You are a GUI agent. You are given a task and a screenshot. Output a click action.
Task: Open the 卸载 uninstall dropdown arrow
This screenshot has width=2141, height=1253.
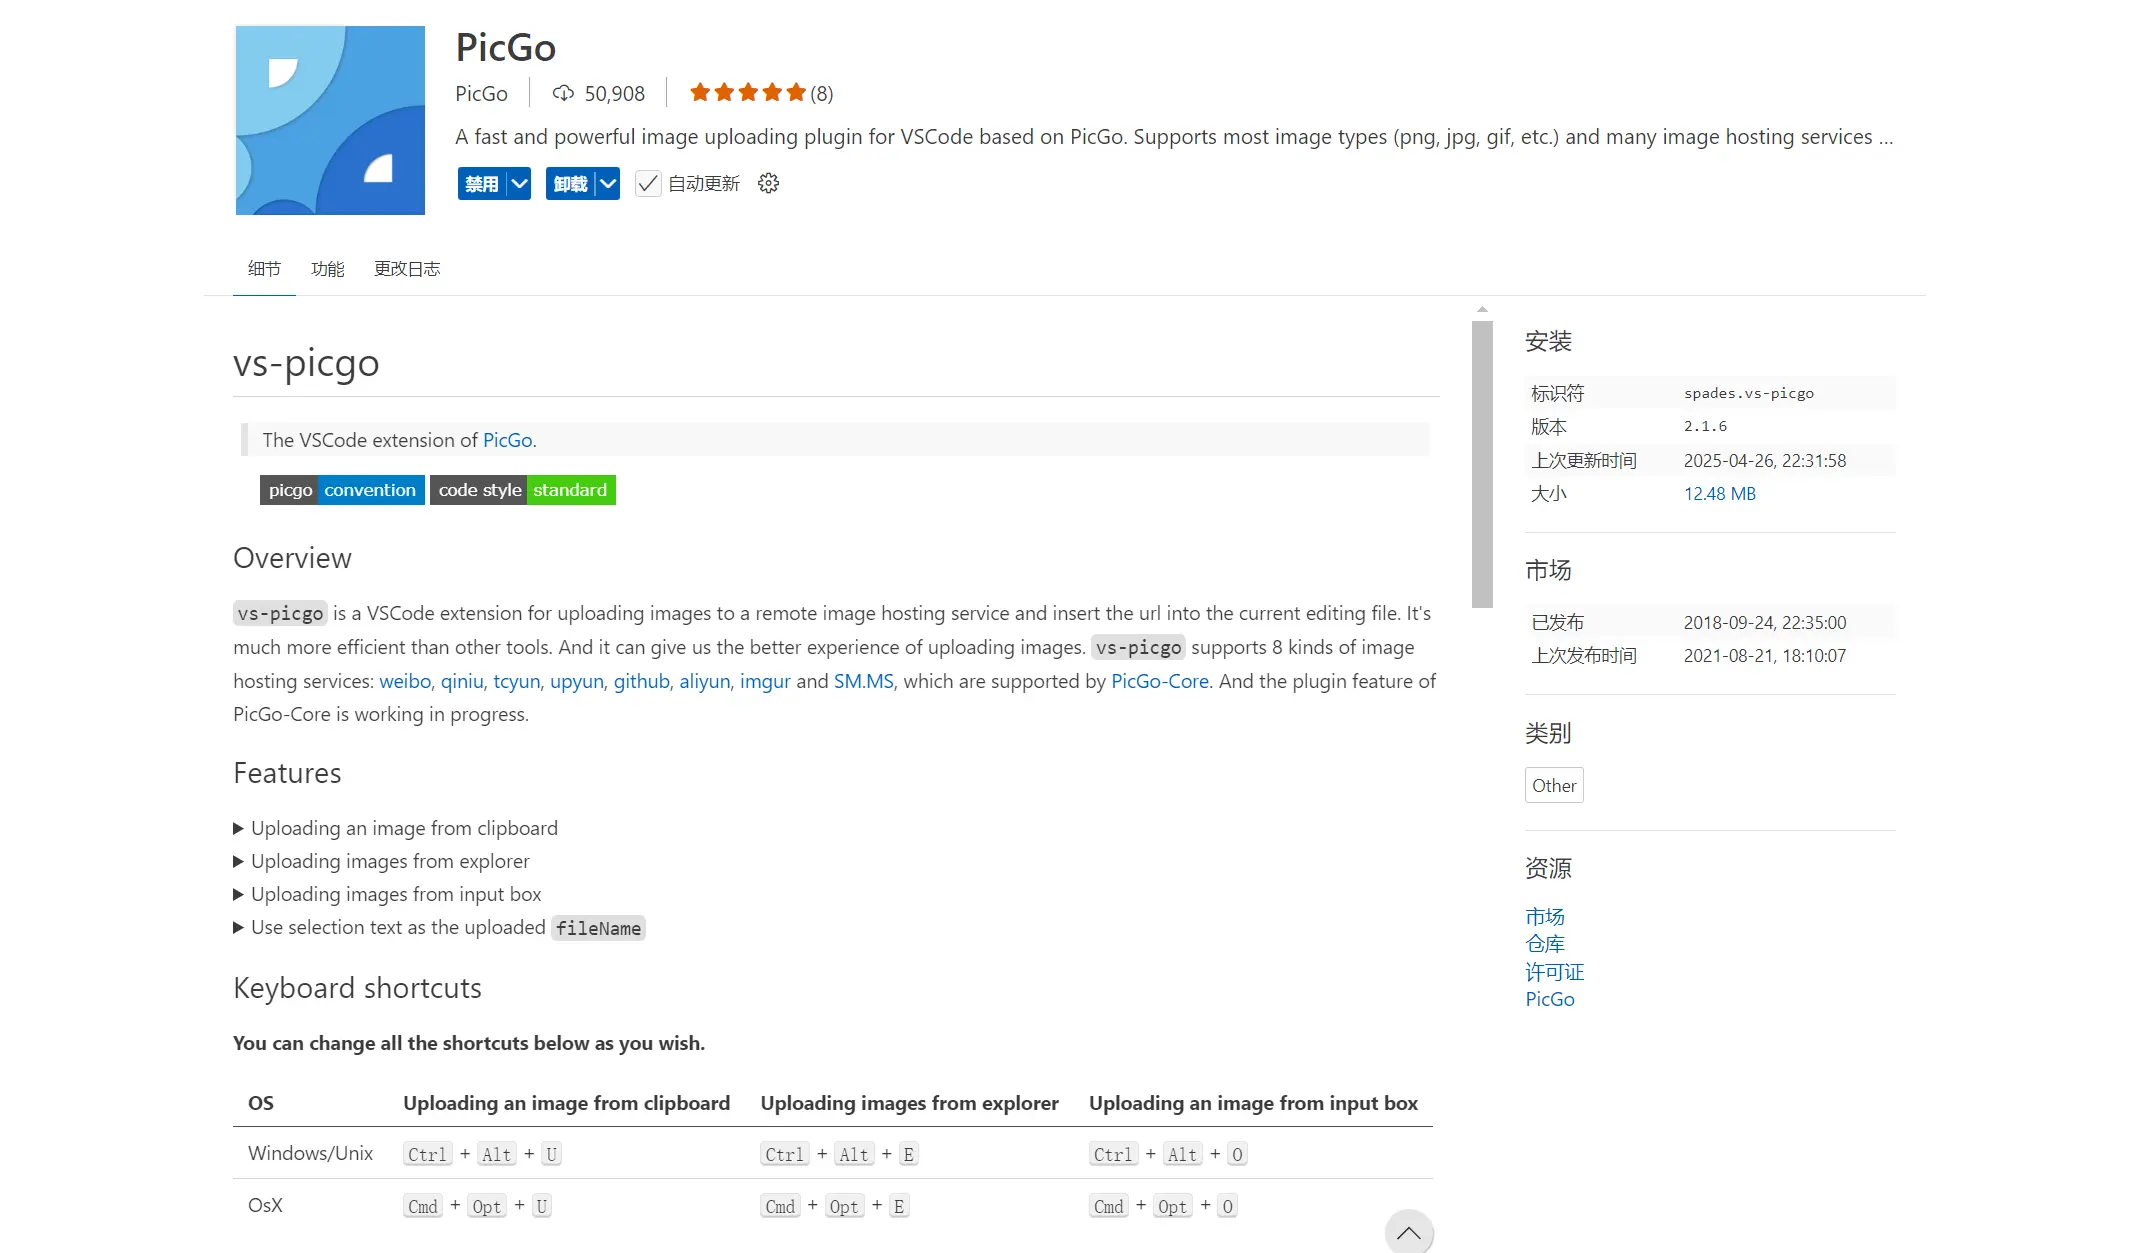607,184
